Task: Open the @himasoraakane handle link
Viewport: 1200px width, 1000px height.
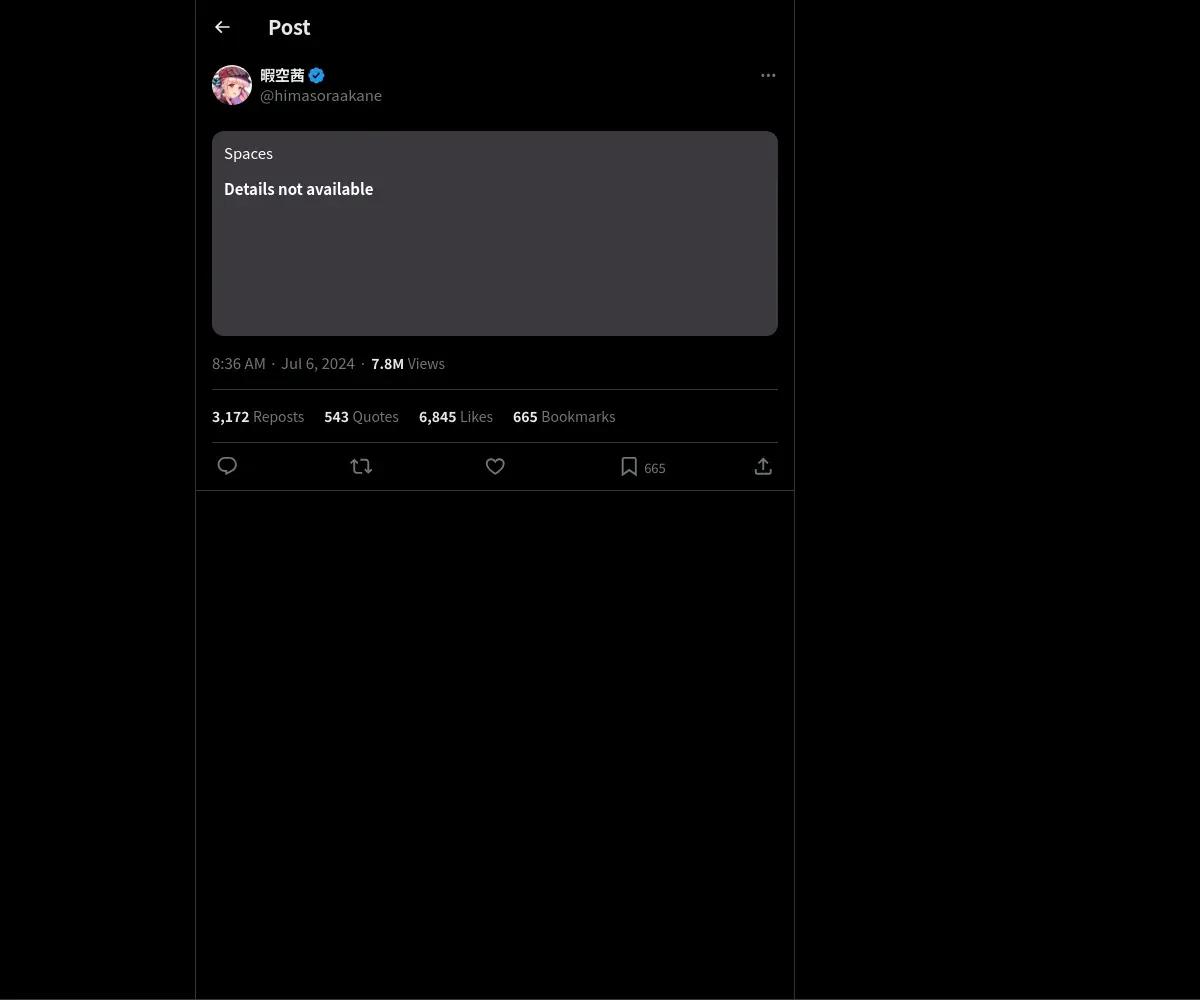Action: coord(321,96)
